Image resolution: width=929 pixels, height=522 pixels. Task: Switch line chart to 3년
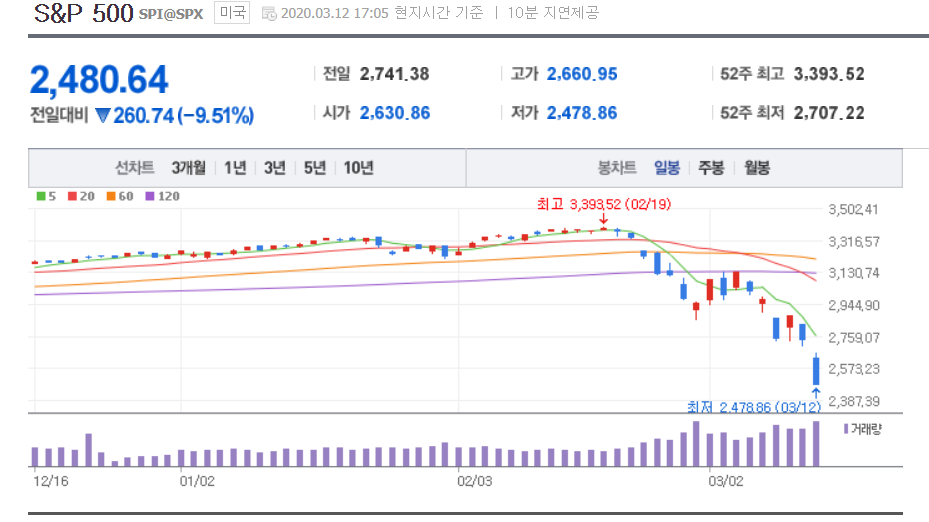tap(274, 168)
